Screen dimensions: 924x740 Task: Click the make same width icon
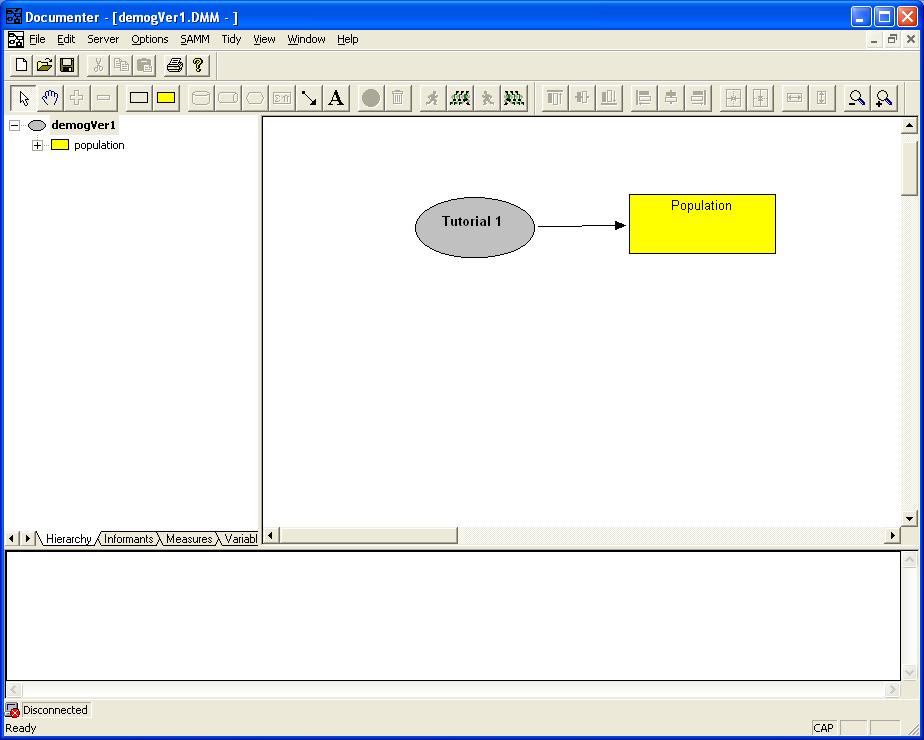point(794,98)
